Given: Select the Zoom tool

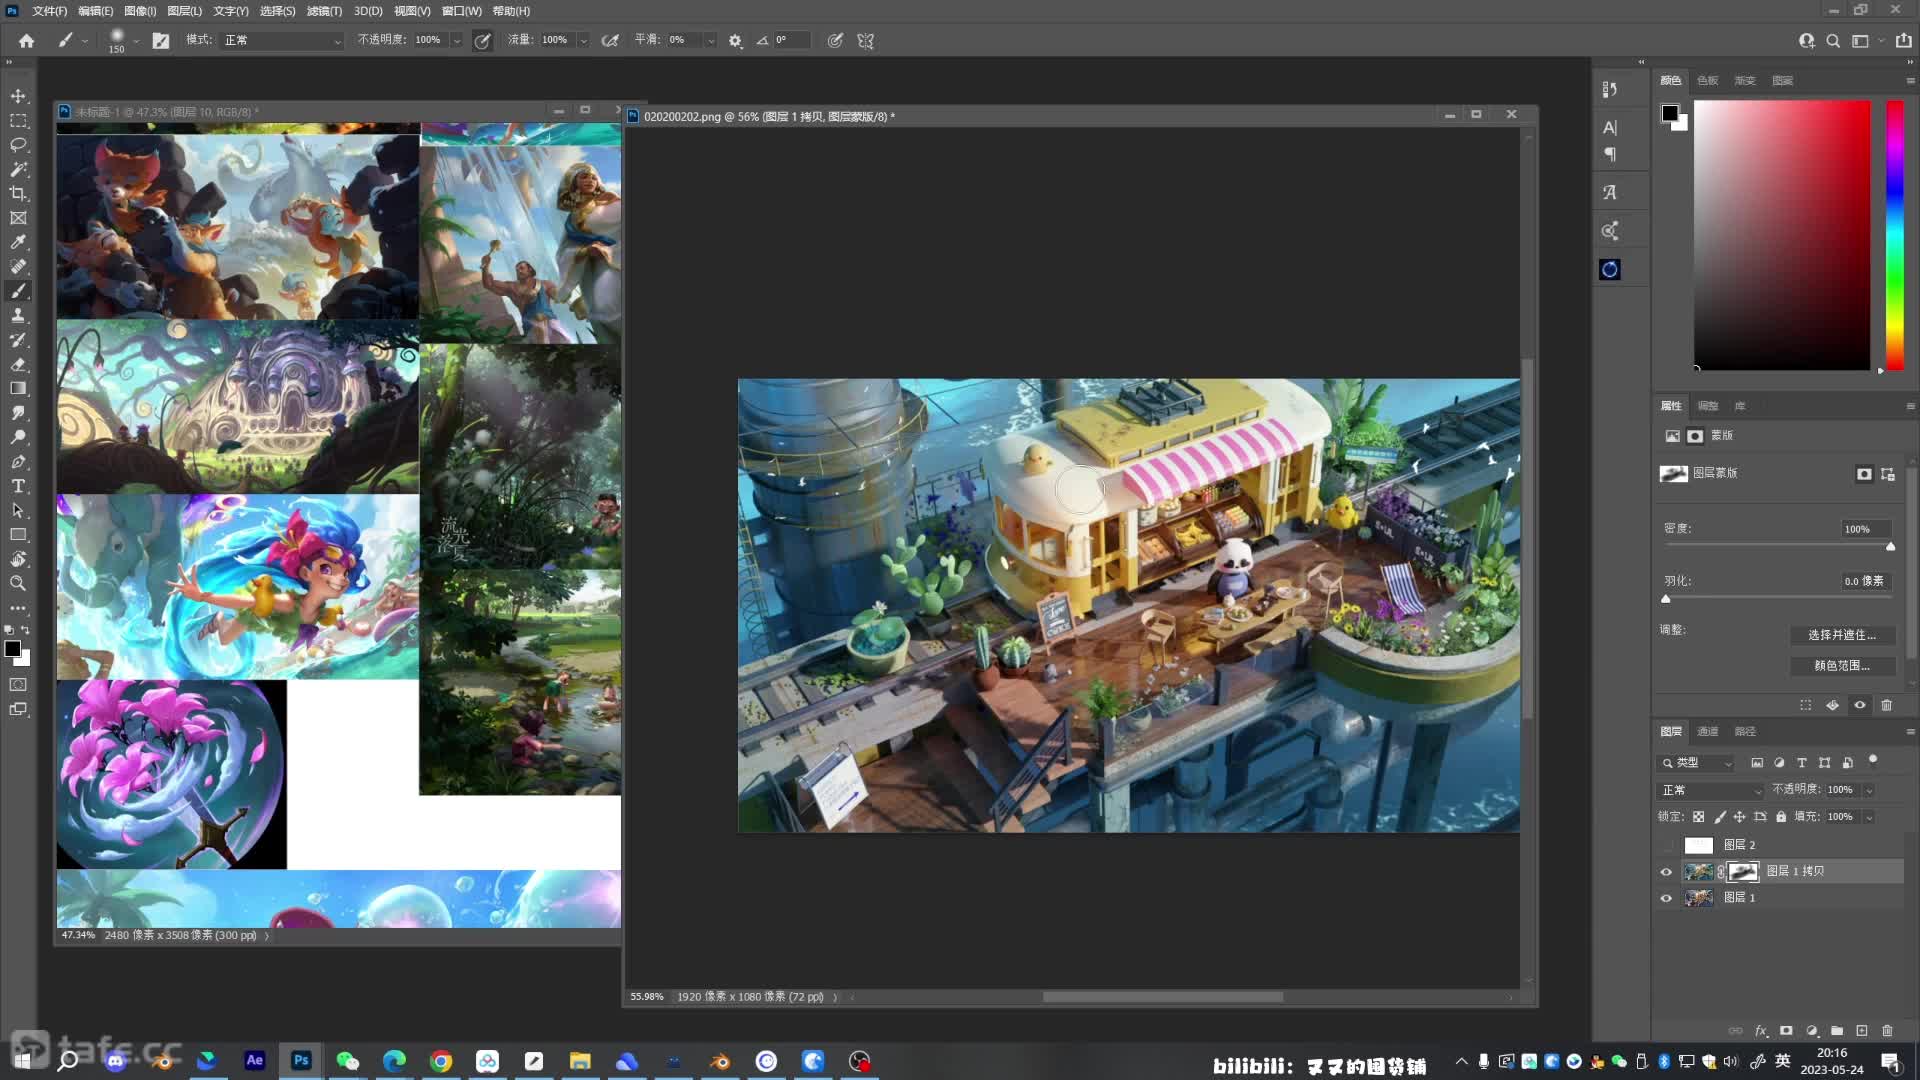Looking at the screenshot, I should click(x=18, y=583).
